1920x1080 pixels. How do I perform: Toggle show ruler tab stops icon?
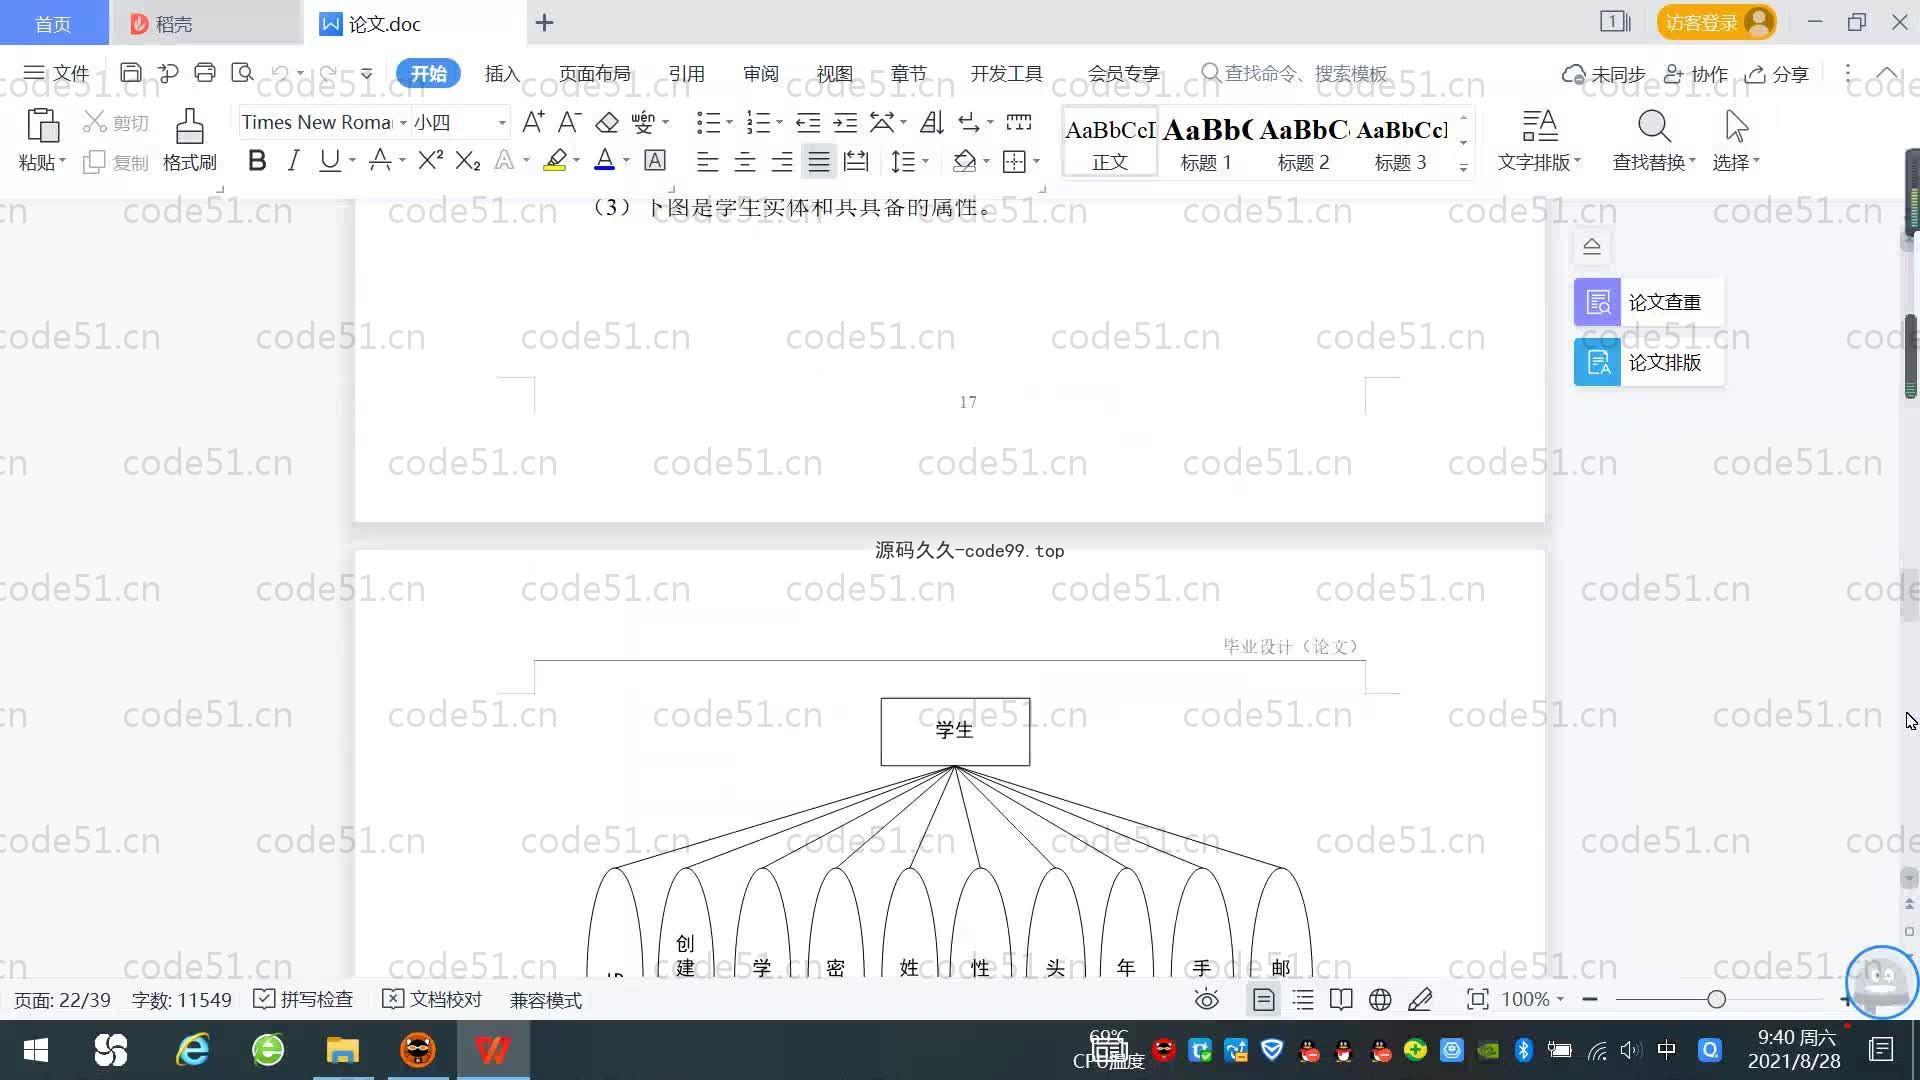tap(1019, 122)
